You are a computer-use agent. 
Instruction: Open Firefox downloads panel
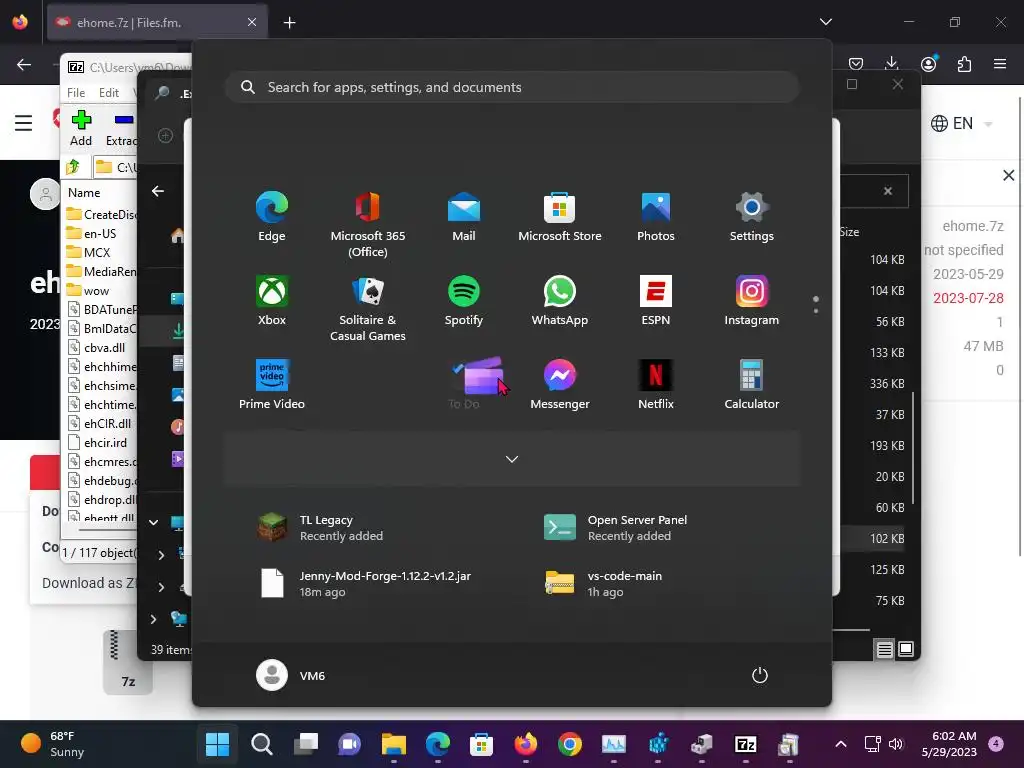coord(891,63)
